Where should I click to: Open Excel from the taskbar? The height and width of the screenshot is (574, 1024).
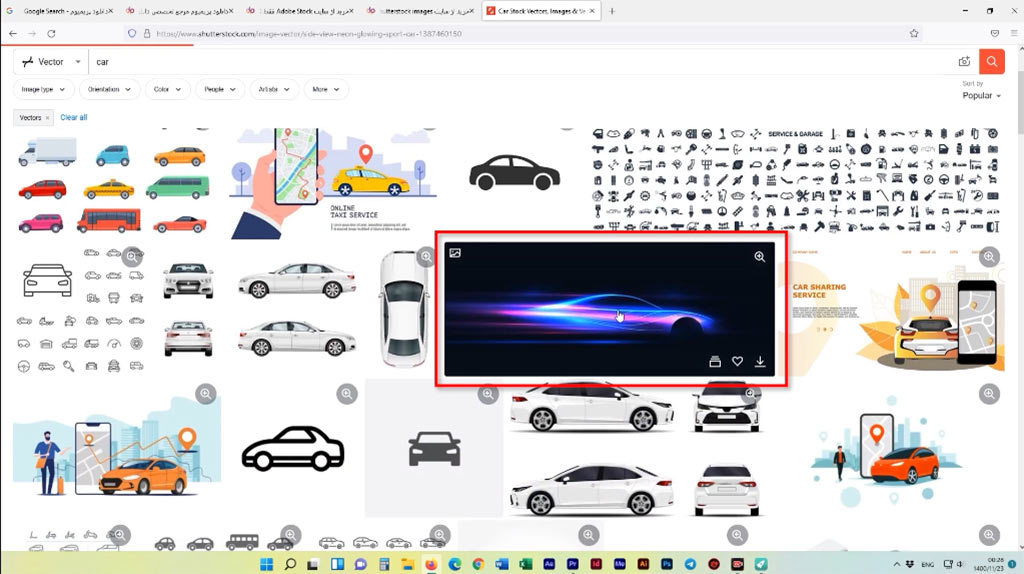525,564
